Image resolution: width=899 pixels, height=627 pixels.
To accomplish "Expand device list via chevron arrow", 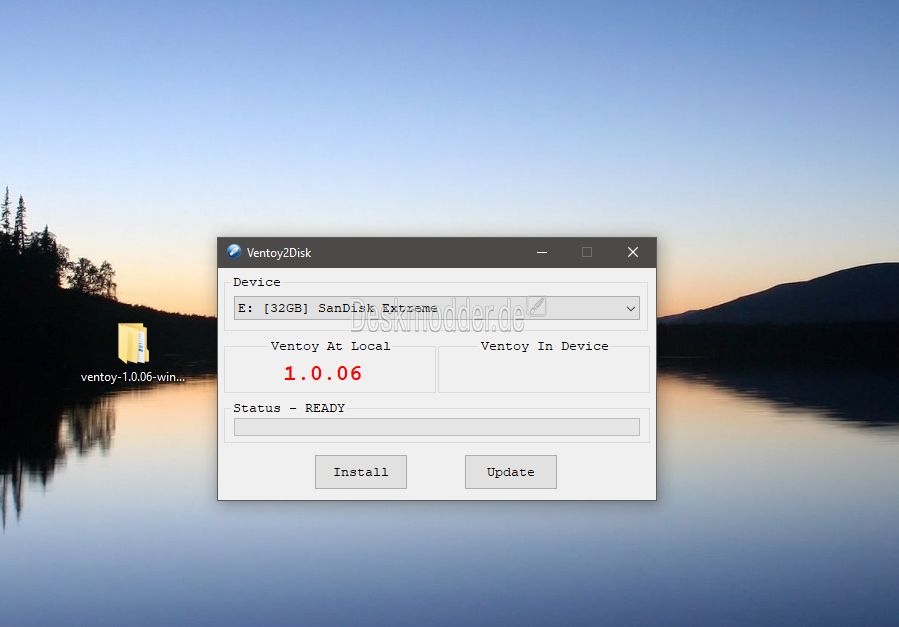I will [x=631, y=308].
